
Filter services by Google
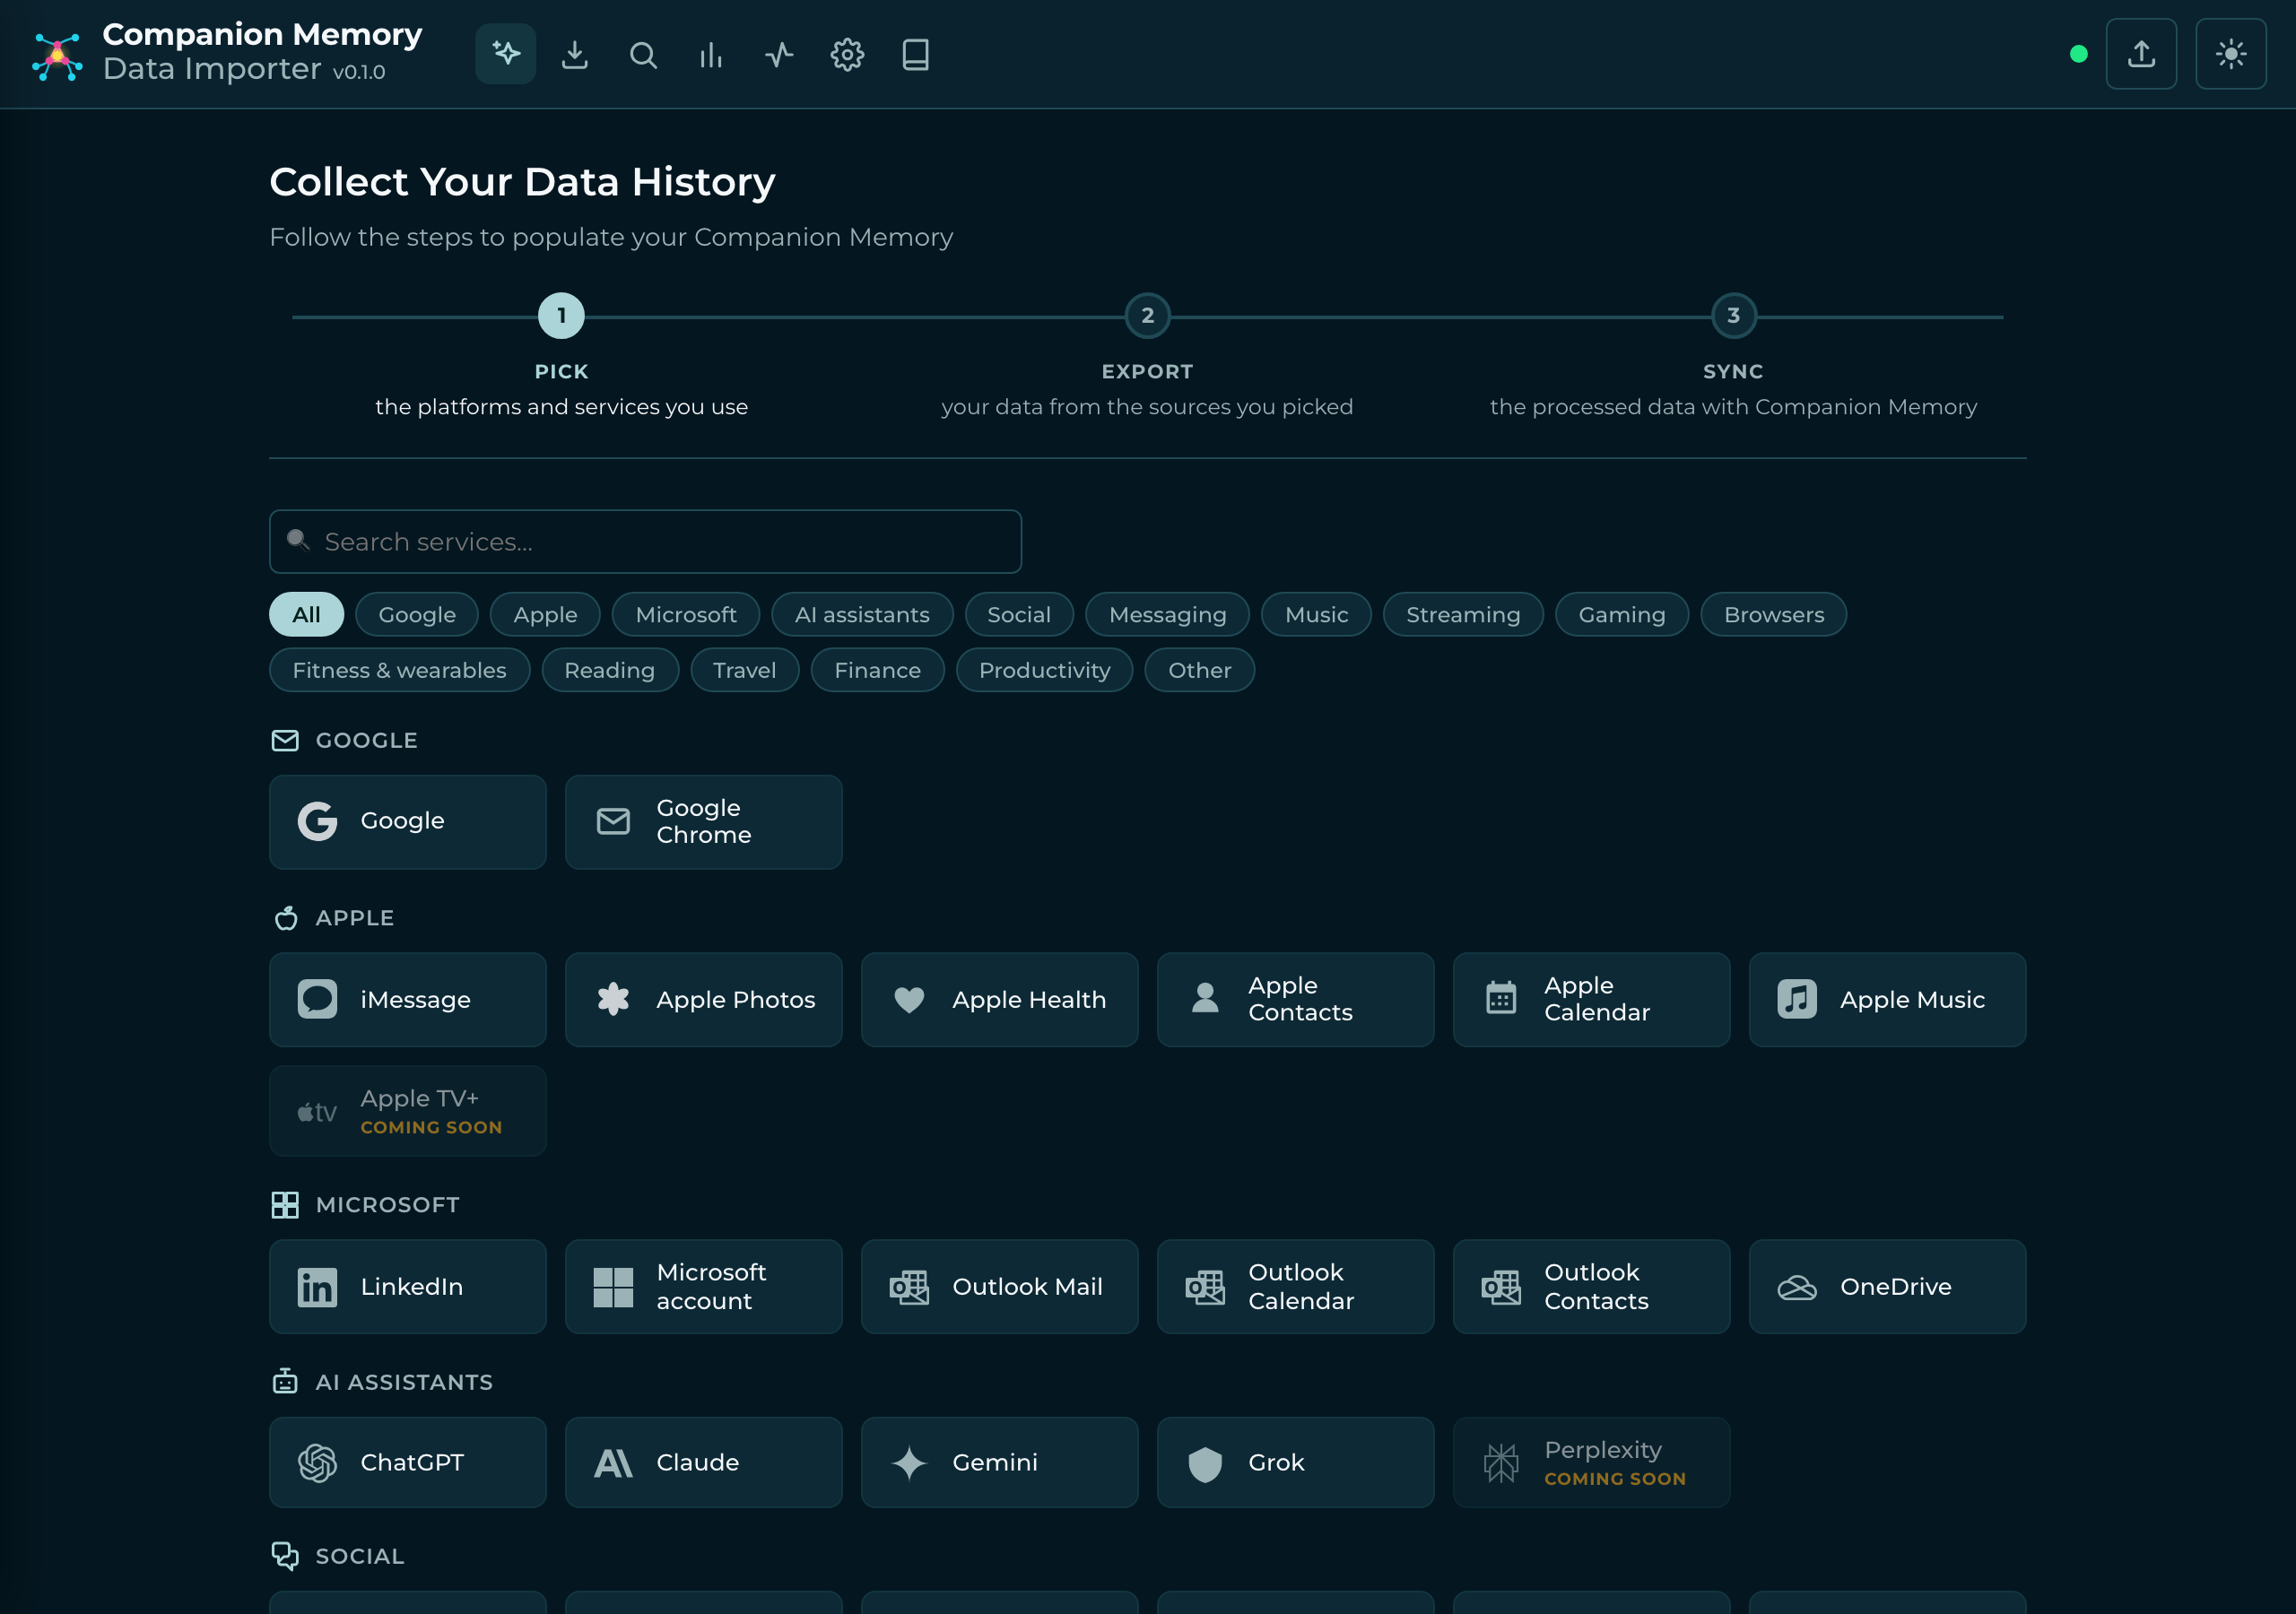click(x=417, y=615)
